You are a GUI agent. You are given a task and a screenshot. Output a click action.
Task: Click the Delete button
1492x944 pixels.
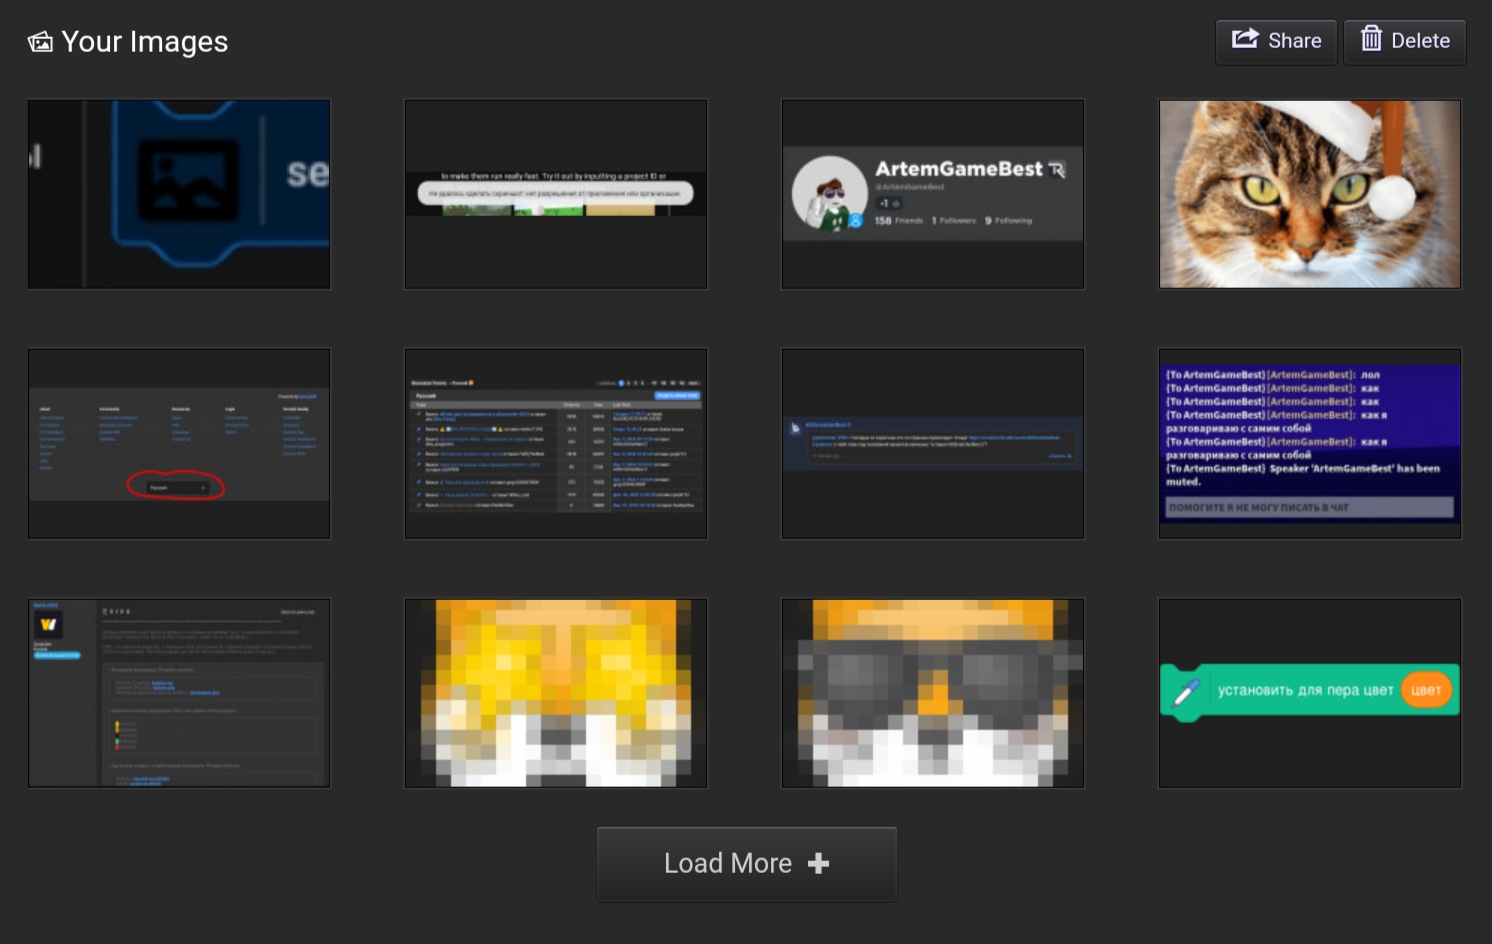pyautogui.click(x=1404, y=41)
